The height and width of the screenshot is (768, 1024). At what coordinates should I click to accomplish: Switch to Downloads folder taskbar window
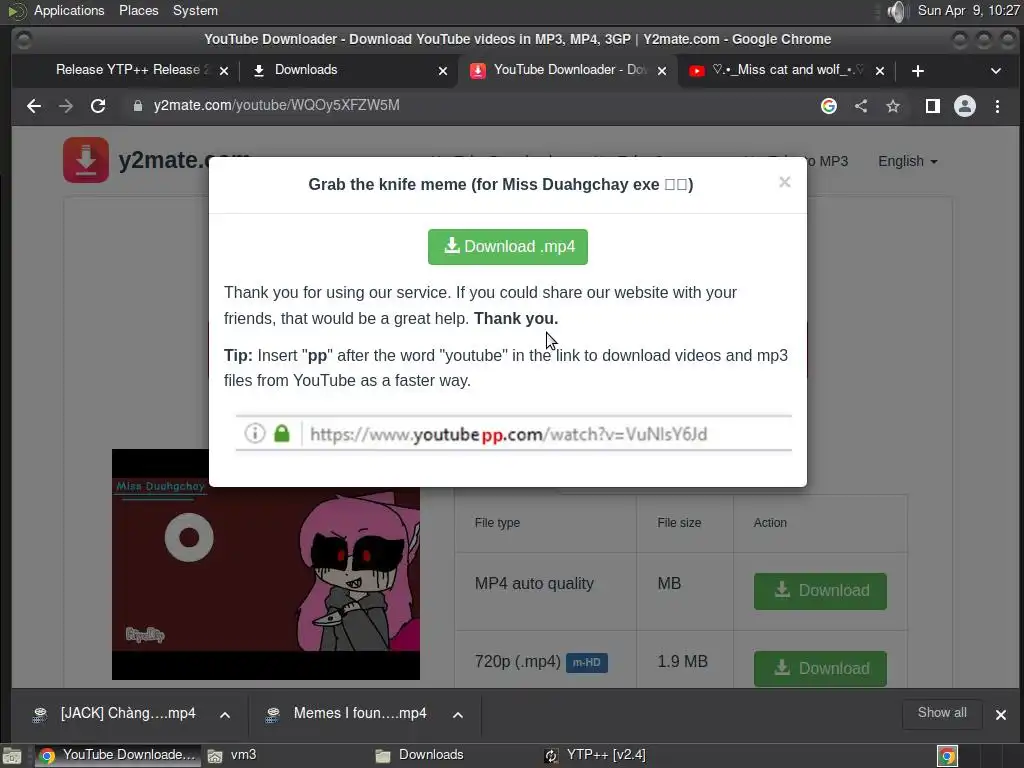454,755
